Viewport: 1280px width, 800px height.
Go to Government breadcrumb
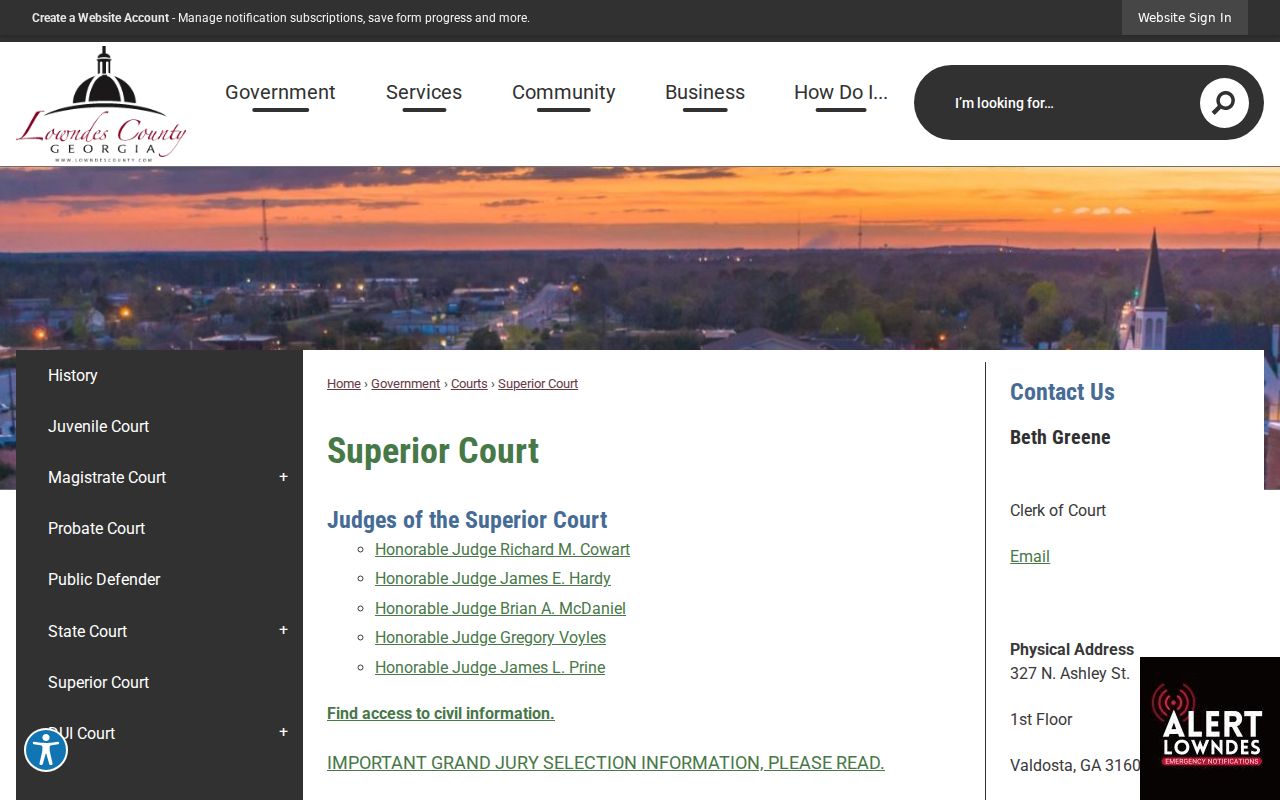point(405,384)
